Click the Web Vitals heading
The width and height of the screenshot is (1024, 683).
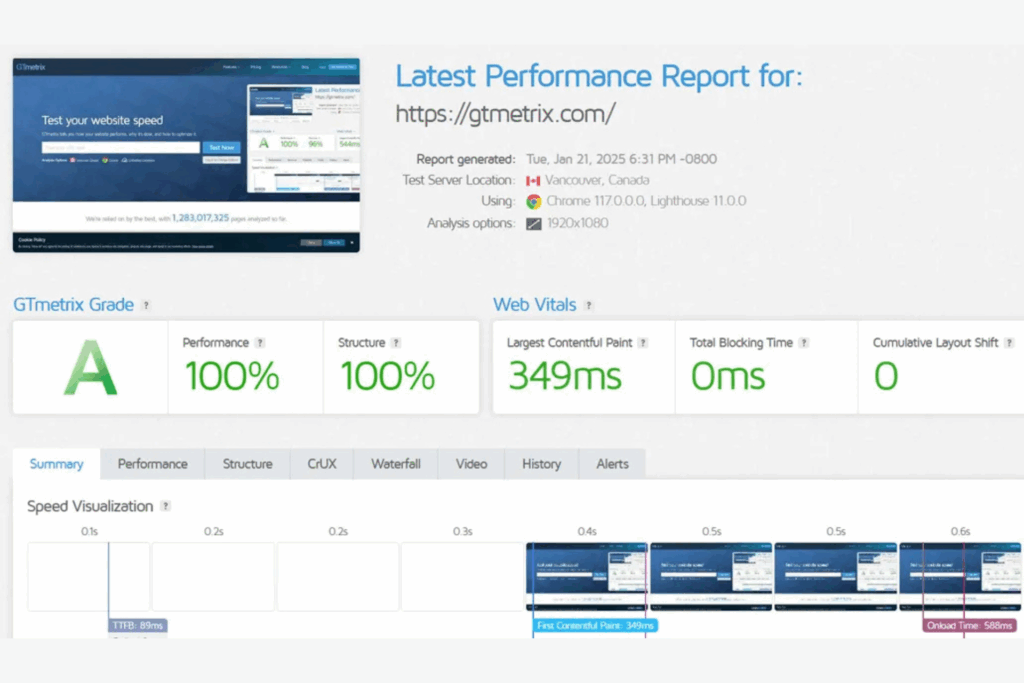point(534,305)
